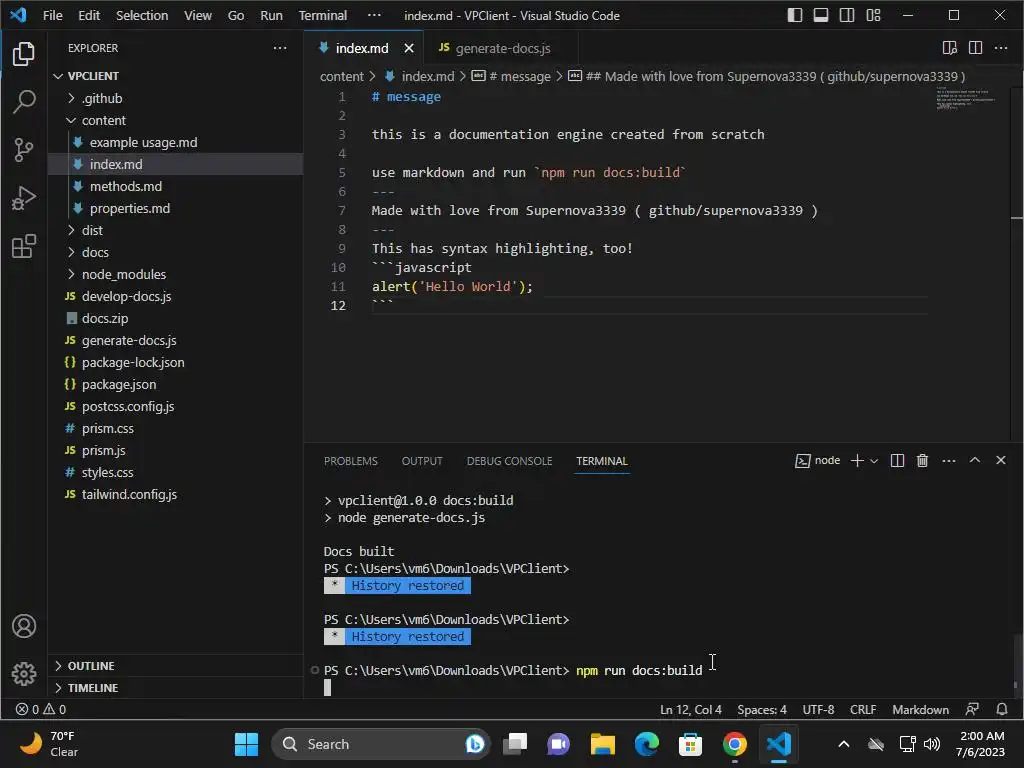Open terminal panel More Actions ellipsis
The height and width of the screenshot is (768, 1024).
point(949,460)
